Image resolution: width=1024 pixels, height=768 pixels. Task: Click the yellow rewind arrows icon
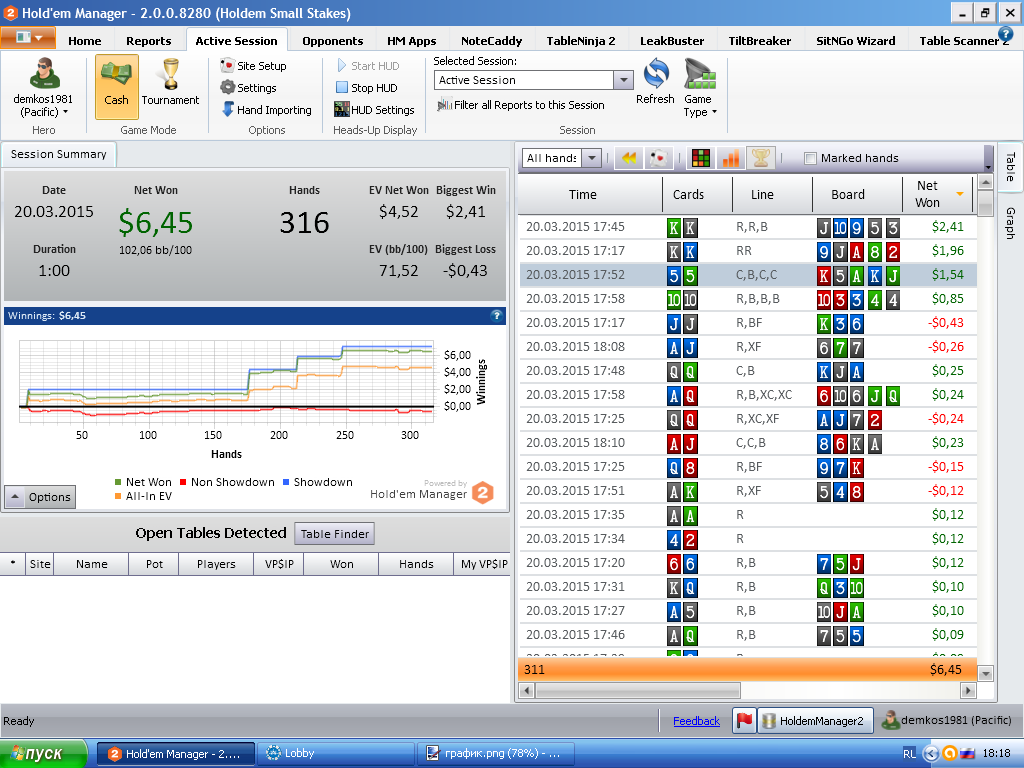point(629,158)
